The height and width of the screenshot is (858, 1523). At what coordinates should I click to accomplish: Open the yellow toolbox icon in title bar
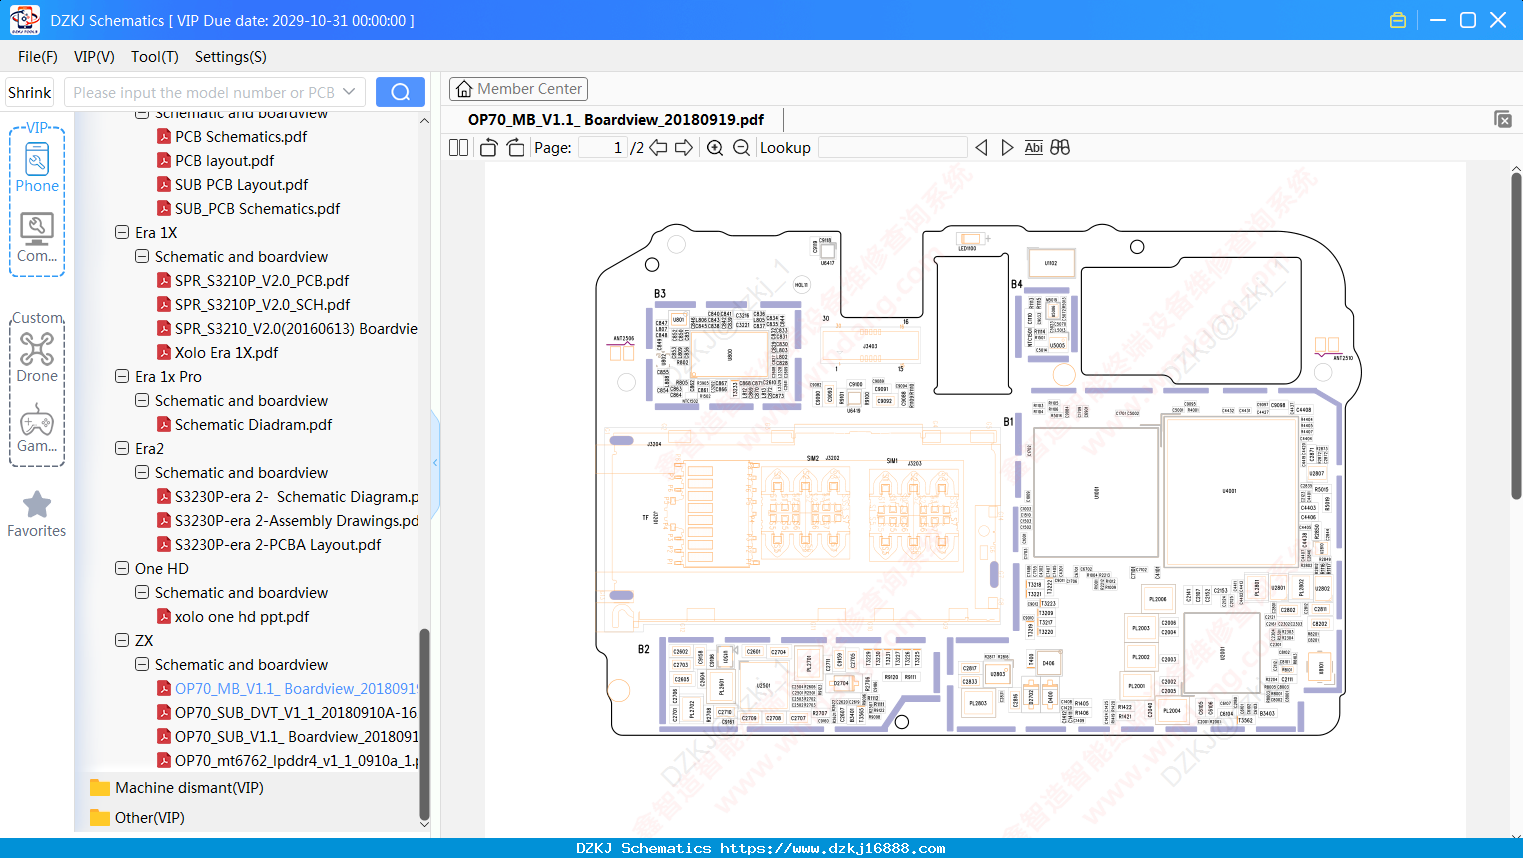[1398, 20]
